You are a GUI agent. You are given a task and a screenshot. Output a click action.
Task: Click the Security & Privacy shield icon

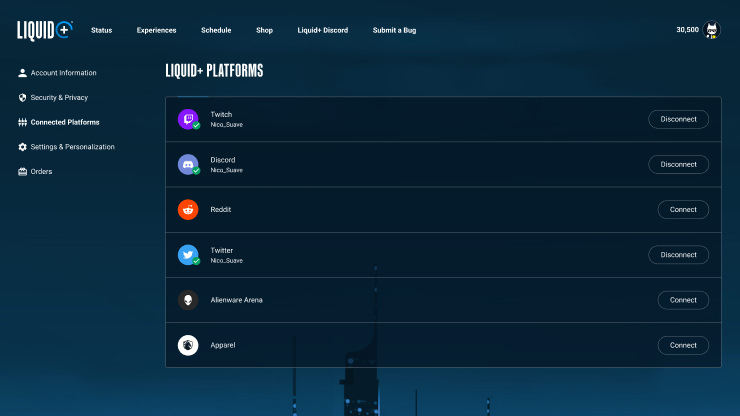(x=22, y=98)
